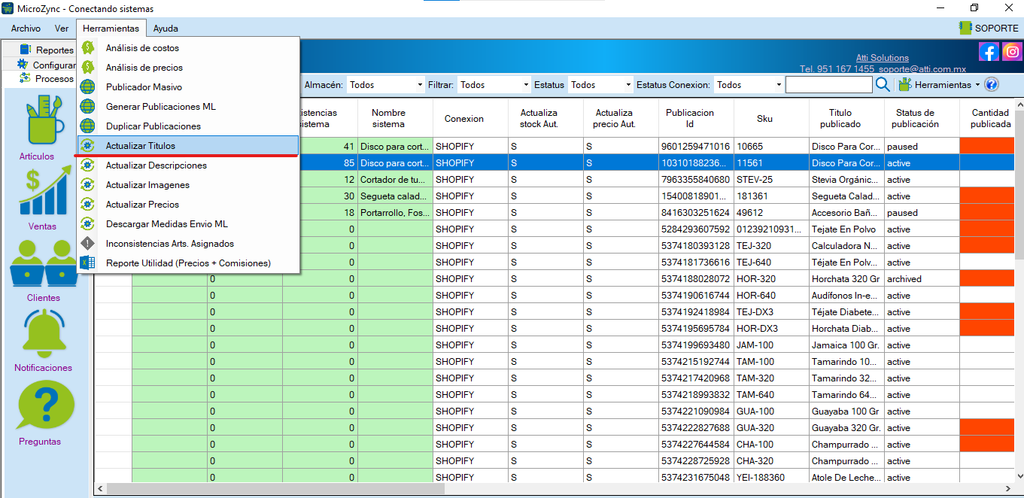This screenshot has width=1024, height=498.
Task: Click the horizontal scrollbar right arrow
Action: [x=1007, y=488]
